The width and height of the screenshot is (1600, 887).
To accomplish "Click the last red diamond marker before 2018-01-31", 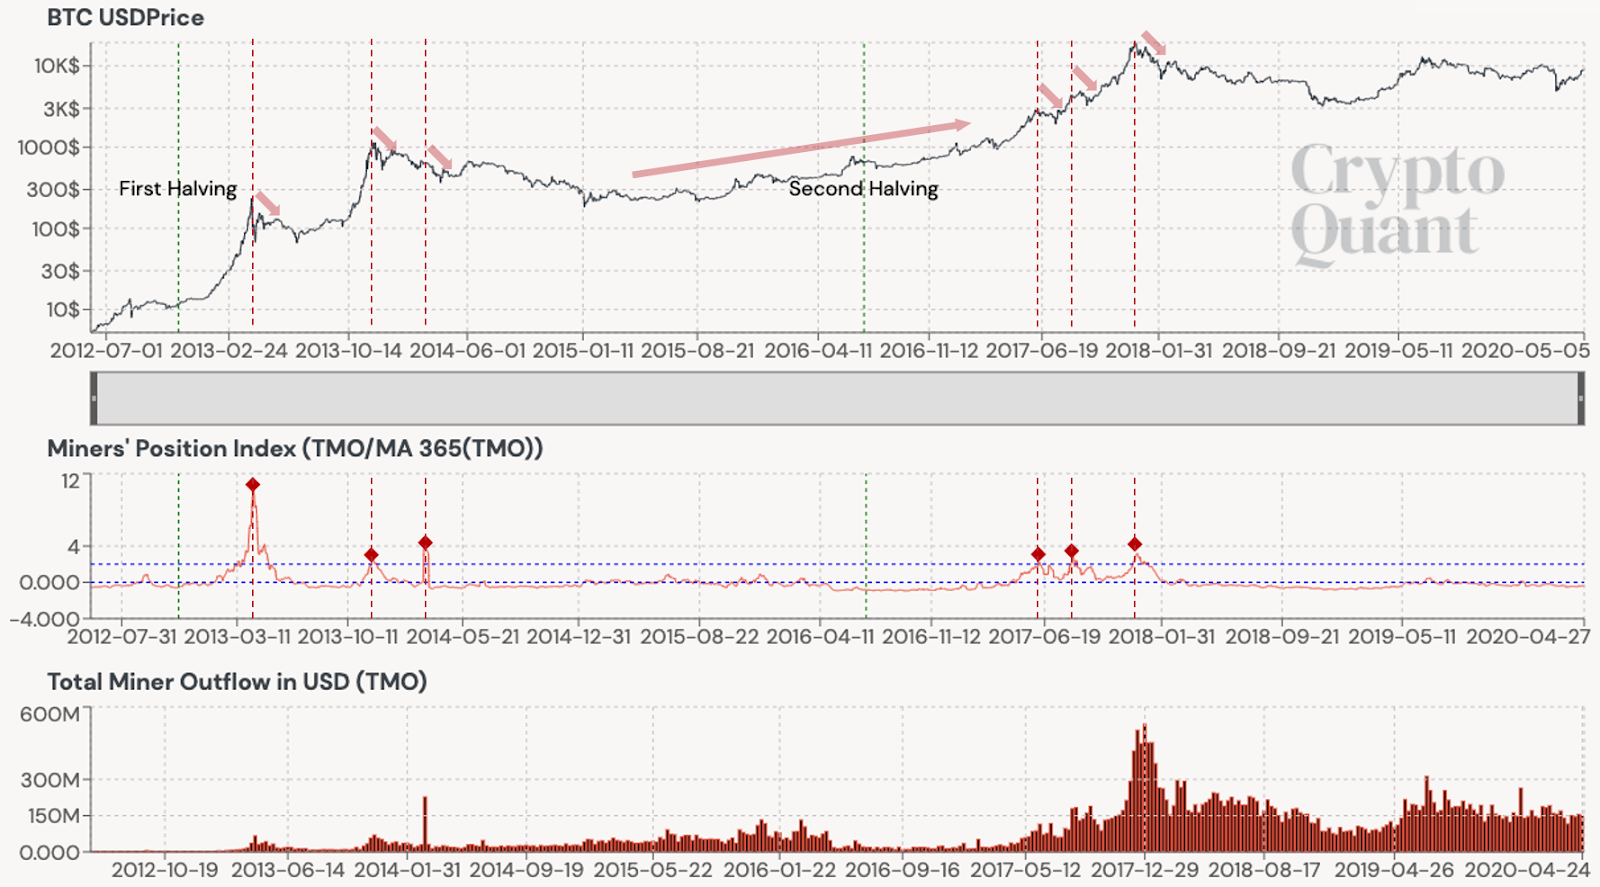I will tap(1134, 544).
